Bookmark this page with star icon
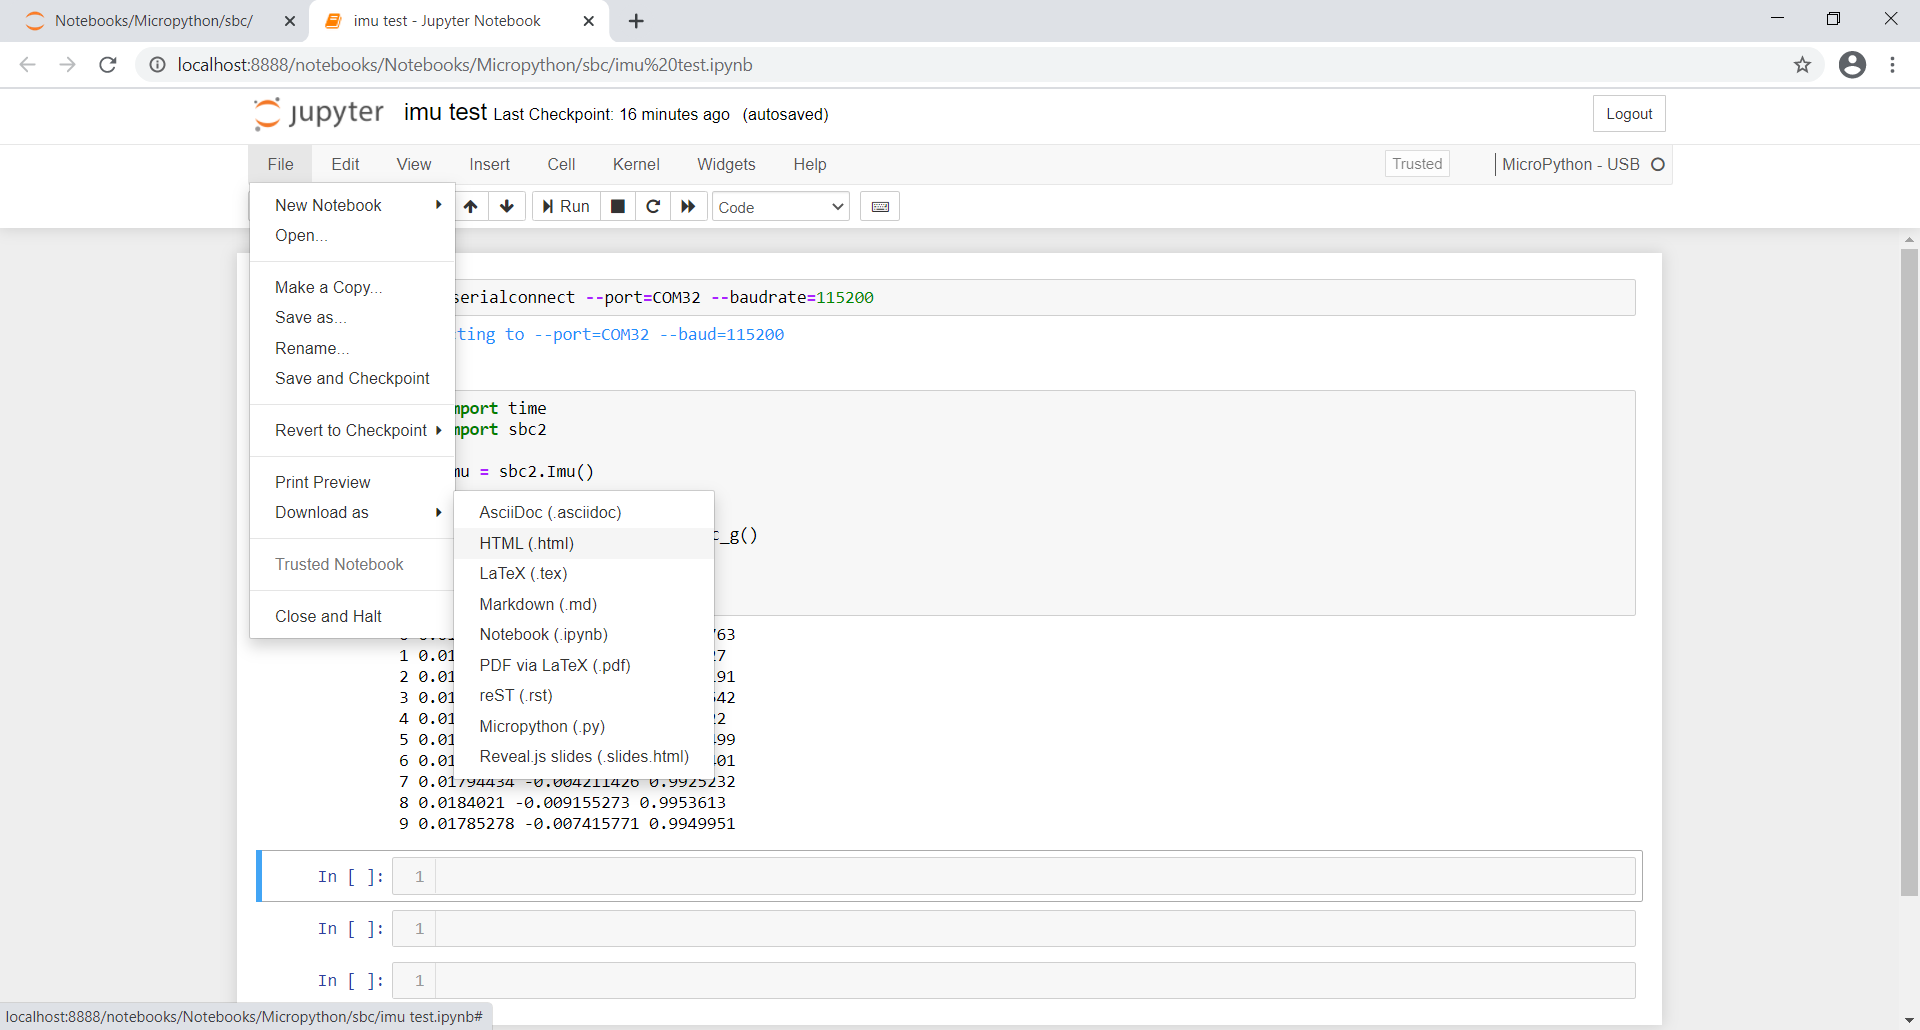 click(1802, 65)
